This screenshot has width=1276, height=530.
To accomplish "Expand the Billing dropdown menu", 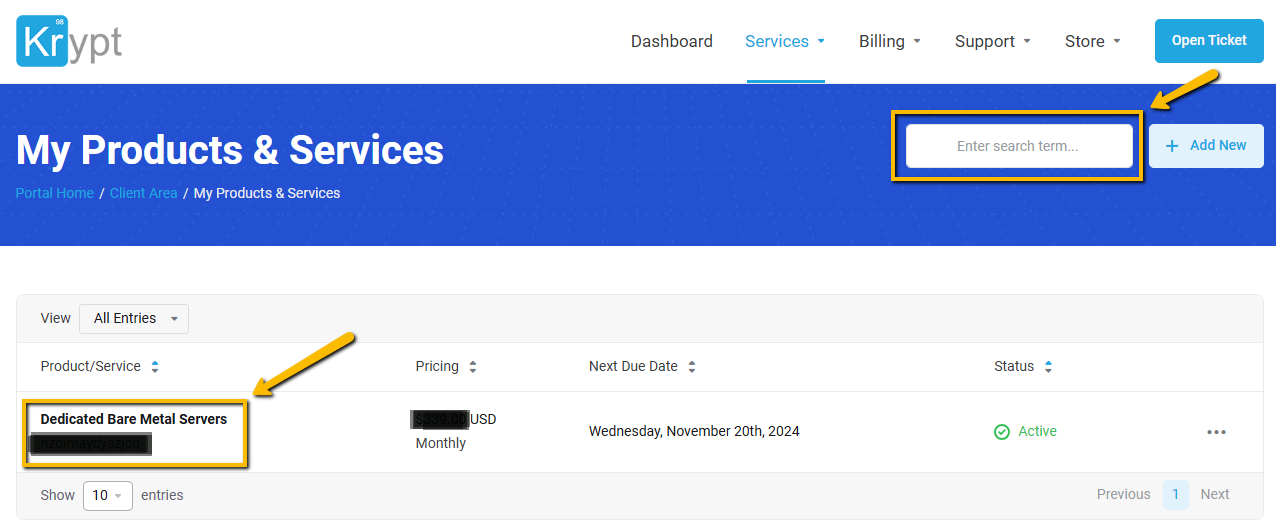I will click(x=890, y=41).
